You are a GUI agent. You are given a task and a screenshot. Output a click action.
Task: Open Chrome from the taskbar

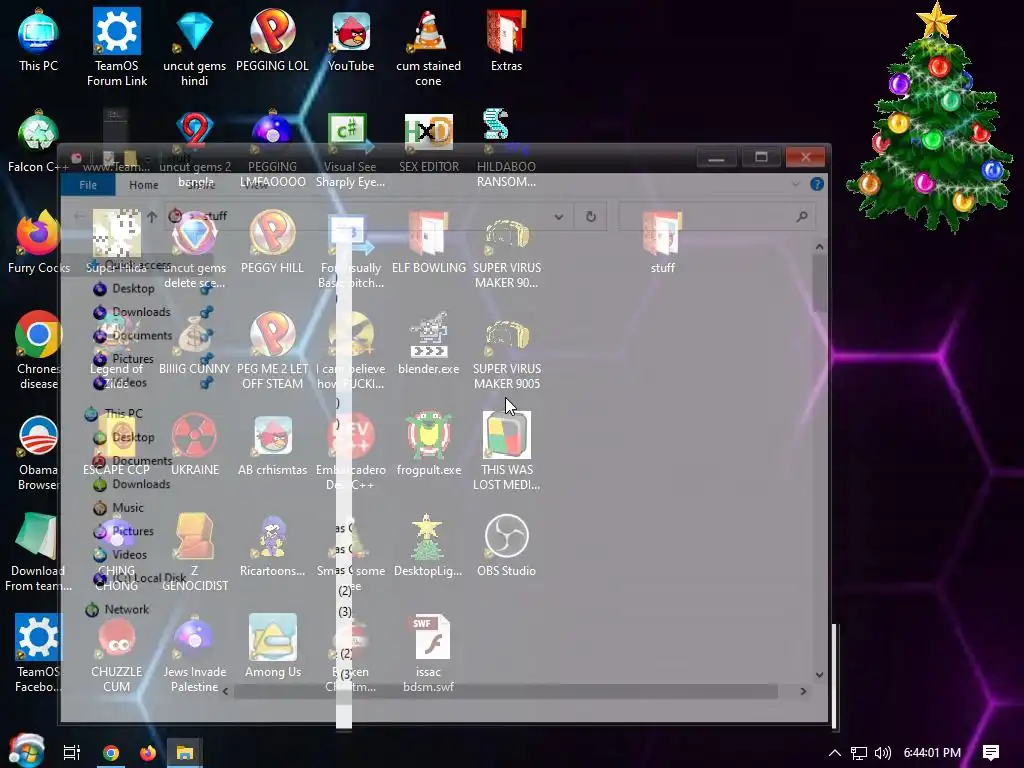click(x=110, y=753)
